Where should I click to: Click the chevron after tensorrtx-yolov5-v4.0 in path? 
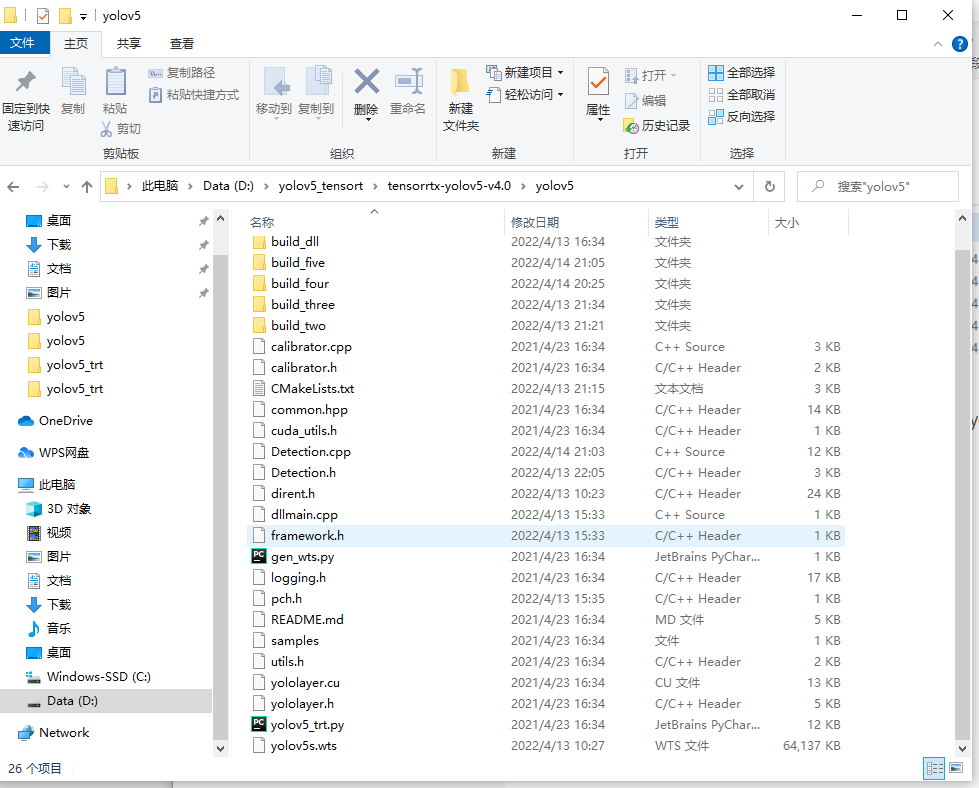[523, 186]
